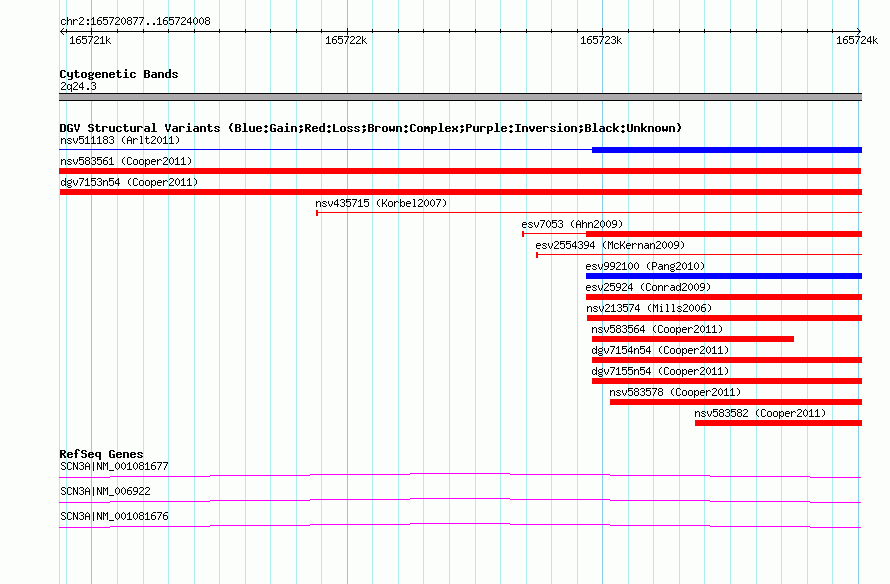This screenshot has width=890, height=584.
Task: Open nsv583561 (Cooper2011) variant label
Action: click(126, 161)
